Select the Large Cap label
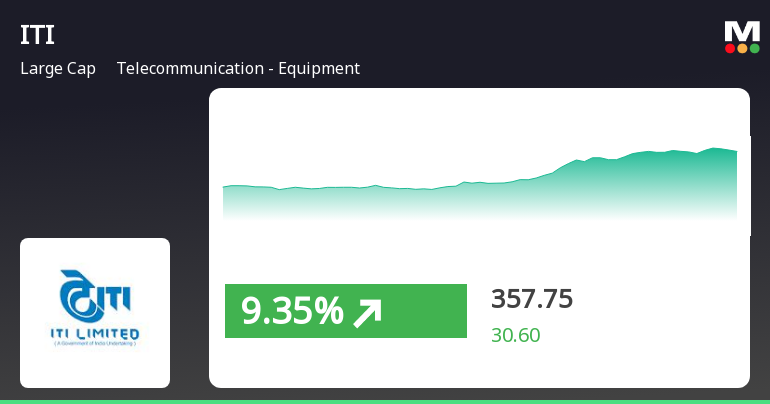The height and width of the screenshot is (404, 770). [x=58, y=69]
